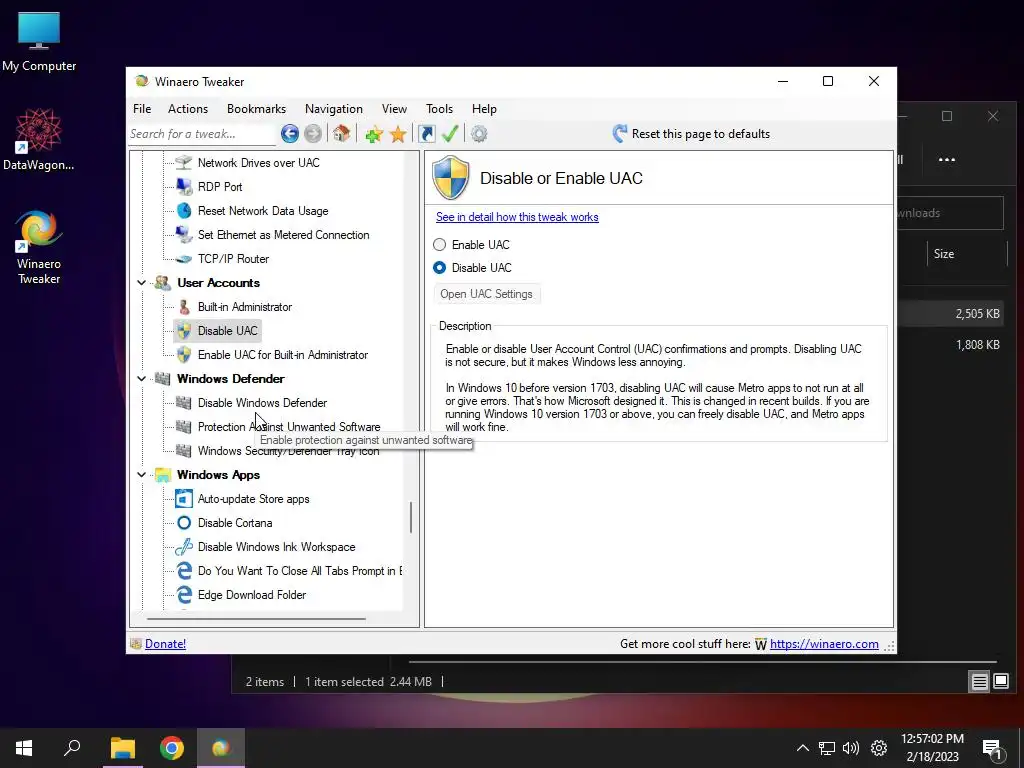1024x768 pixels.
Task: Collapse the Windows Defender tree section
Action: 142,379
